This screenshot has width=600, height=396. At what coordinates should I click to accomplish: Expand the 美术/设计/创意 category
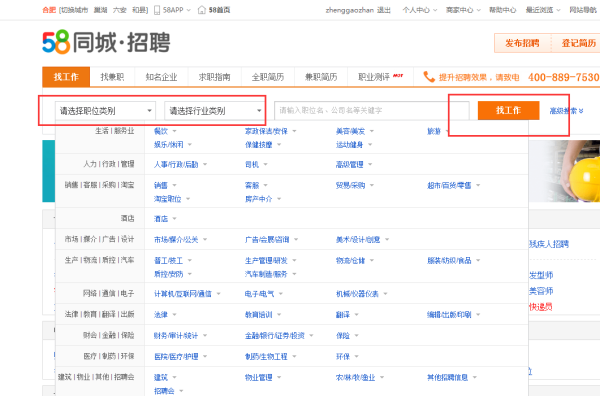pyautogui.click(x=362, y=240)
